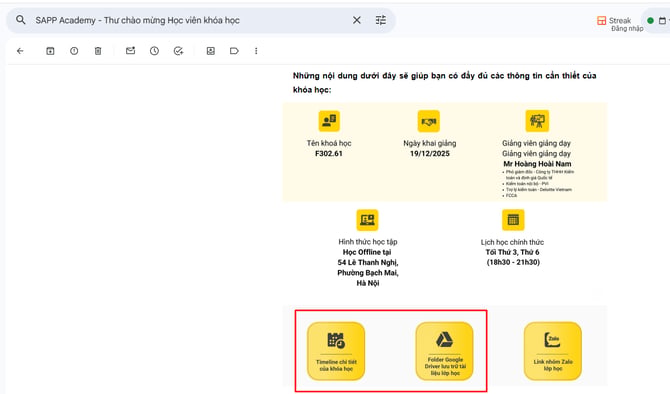Go back to inbox with back arrow
This screenshot has width=670, height=394.
20,51
